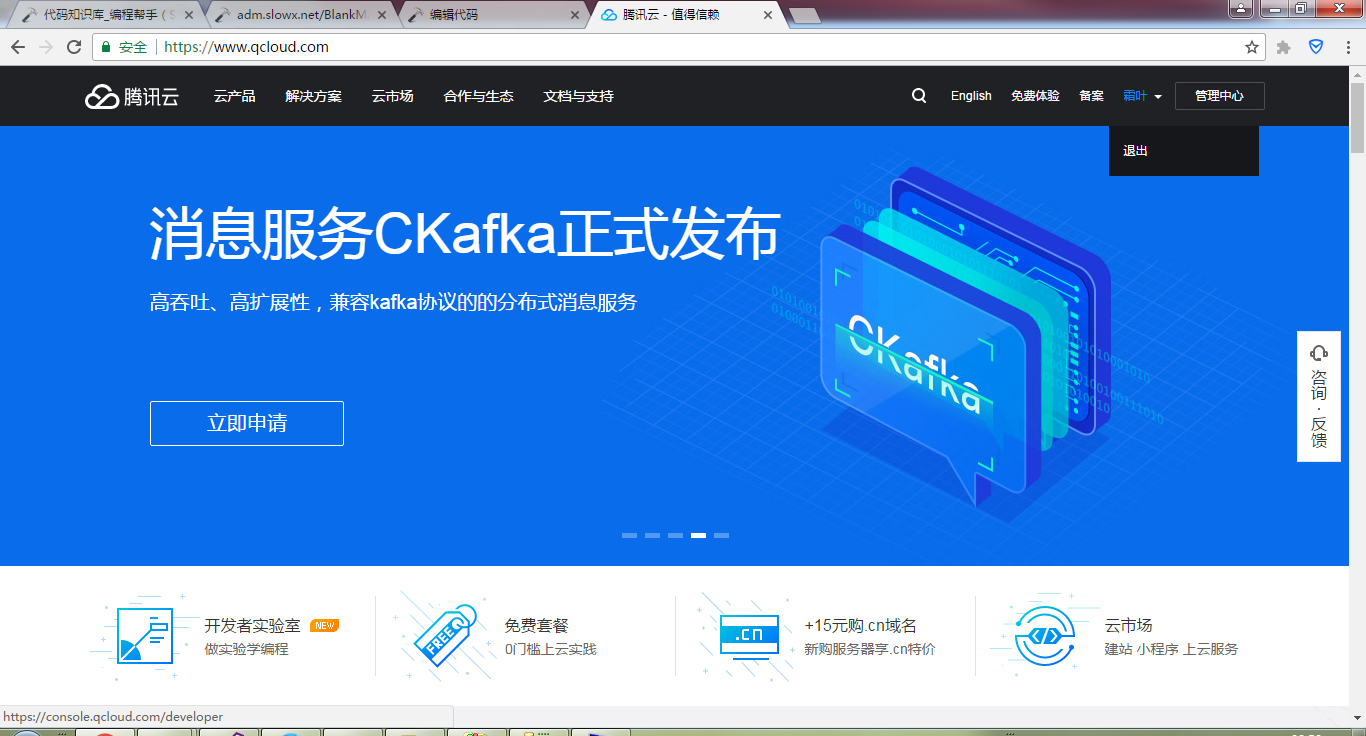This screenshot has height=736, width=1366.
Task: Close the 编辑代码 tab
Action: (x=574, y=15)
